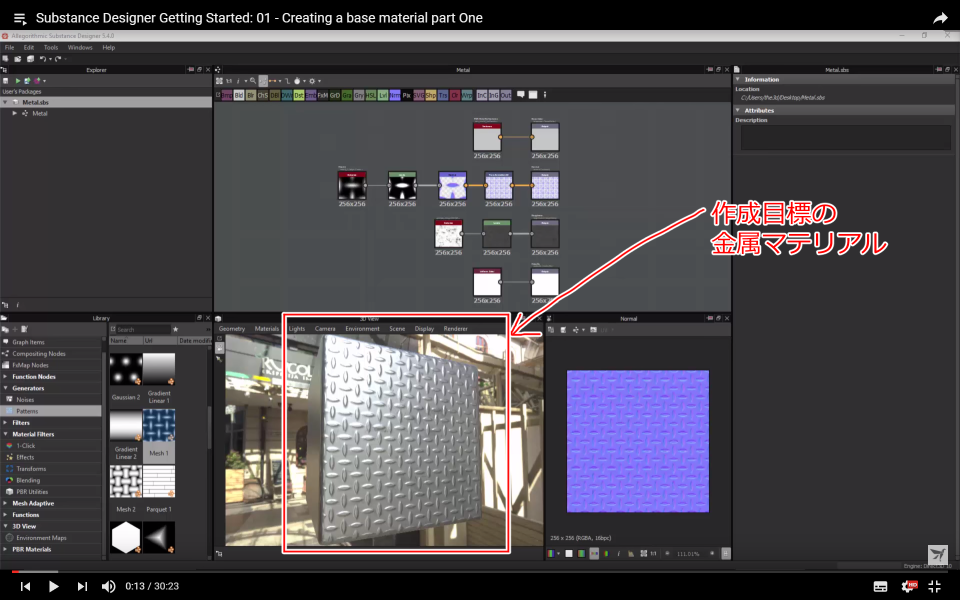Open the Edit menu

[x=29, y=47]
